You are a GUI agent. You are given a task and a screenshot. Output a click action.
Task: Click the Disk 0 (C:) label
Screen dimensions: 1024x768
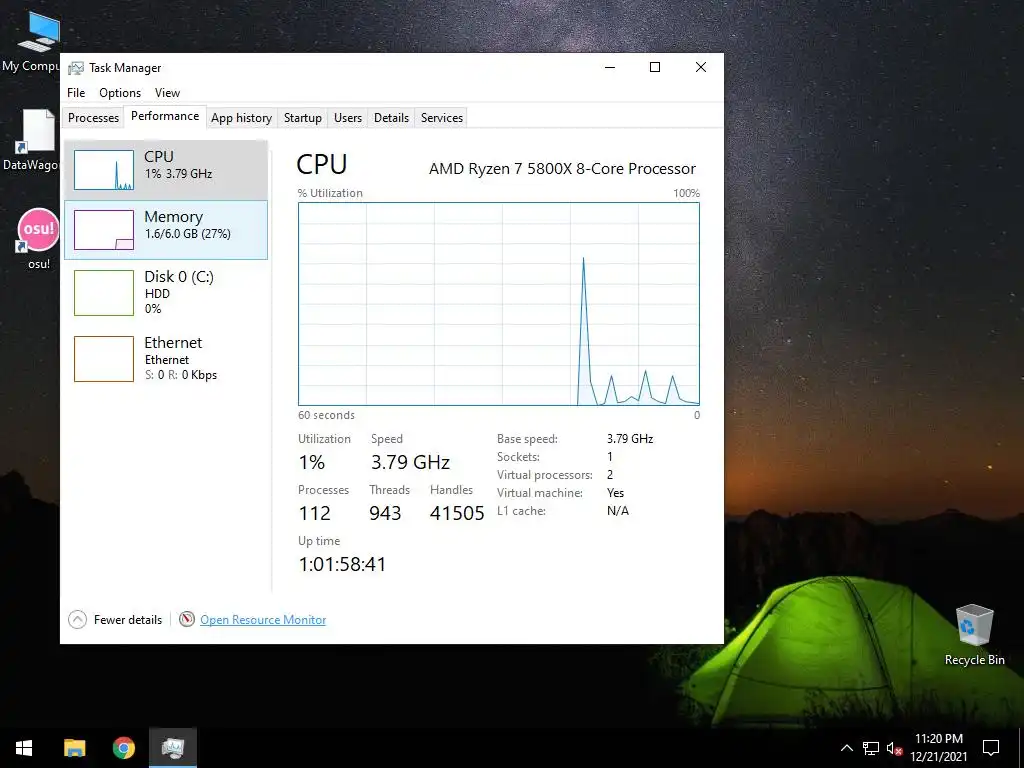179,277
